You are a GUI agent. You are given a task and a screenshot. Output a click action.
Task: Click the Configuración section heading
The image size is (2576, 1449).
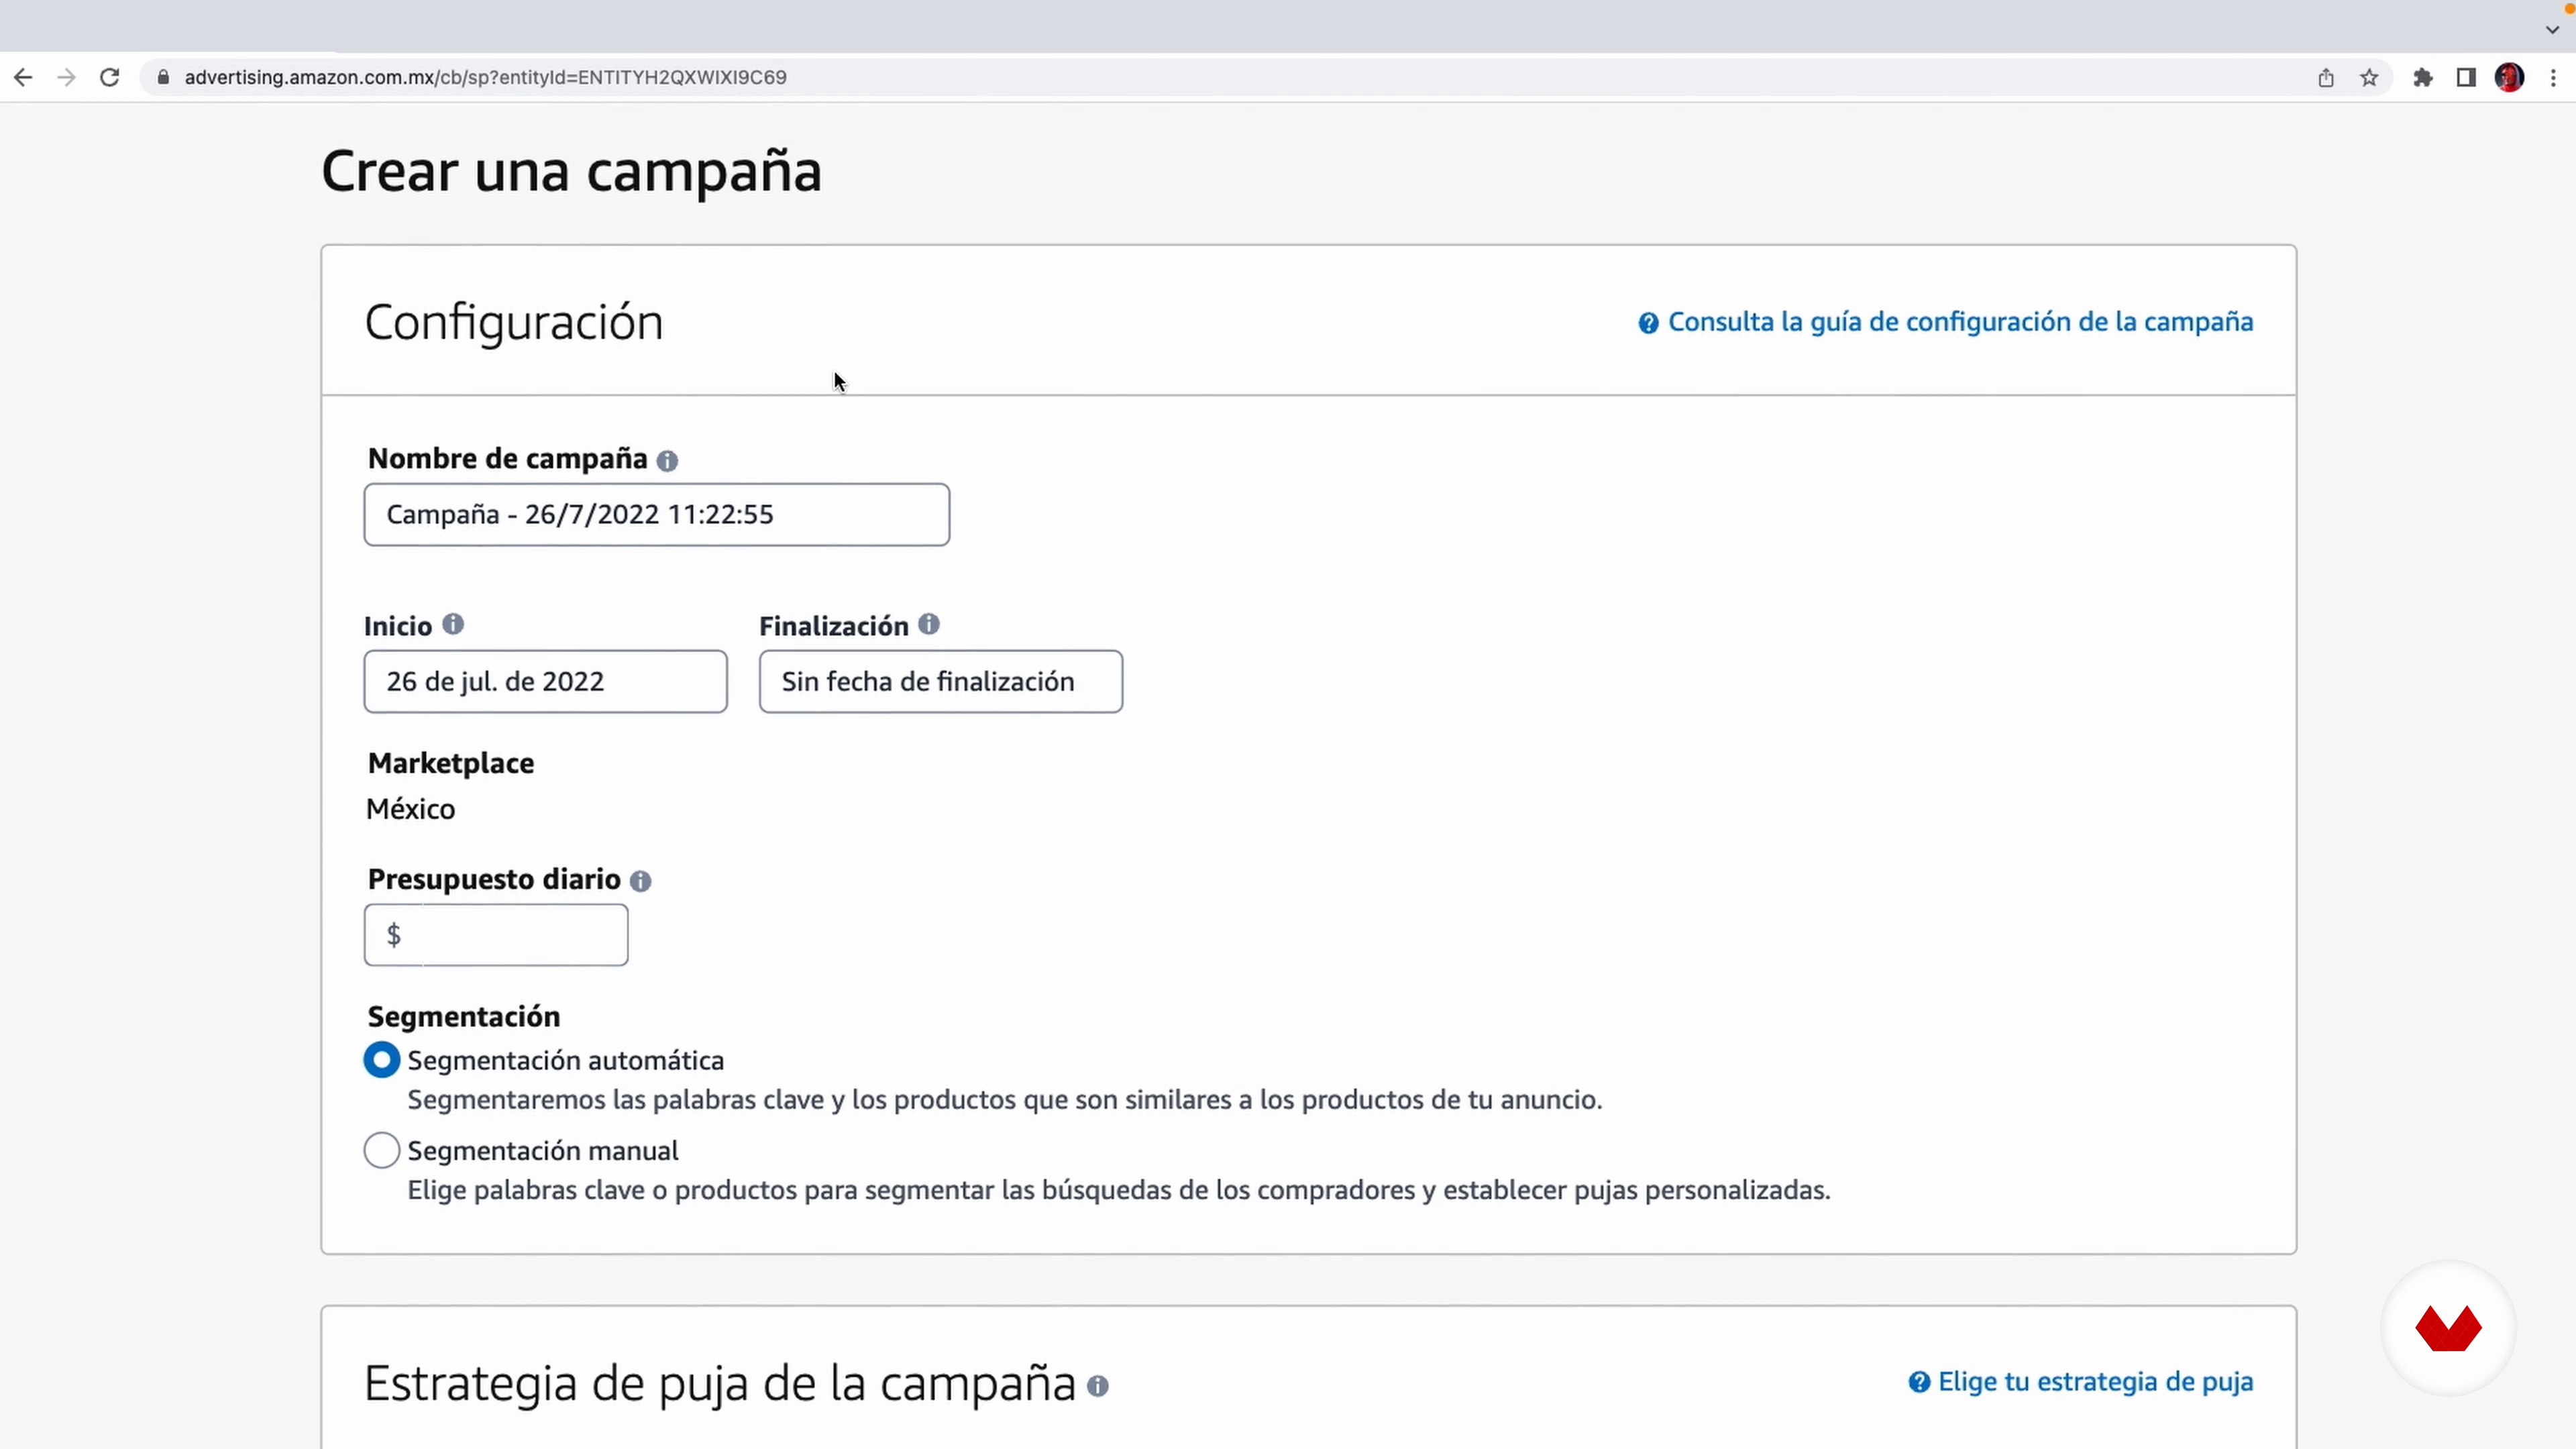(x=514, y=323)
